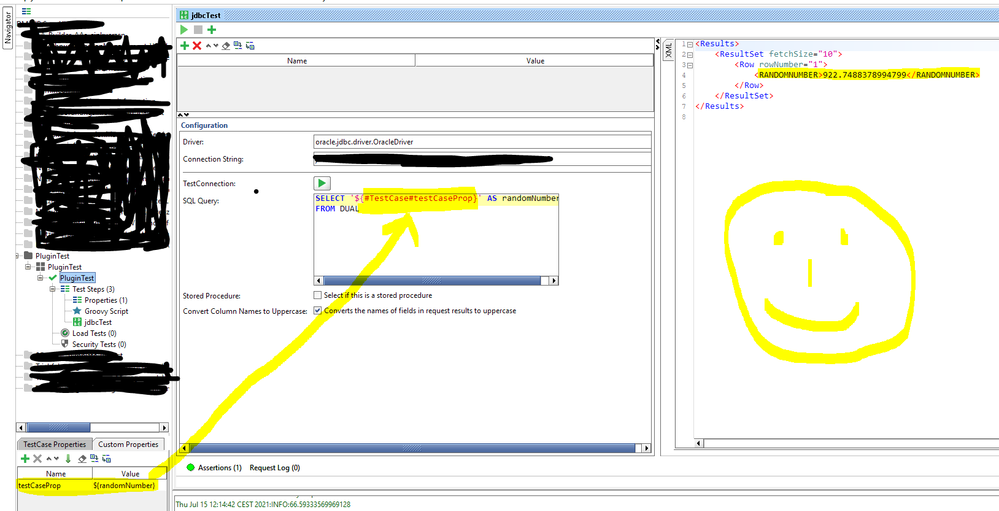Show the Assertions (1) panel

pos(214,467)
